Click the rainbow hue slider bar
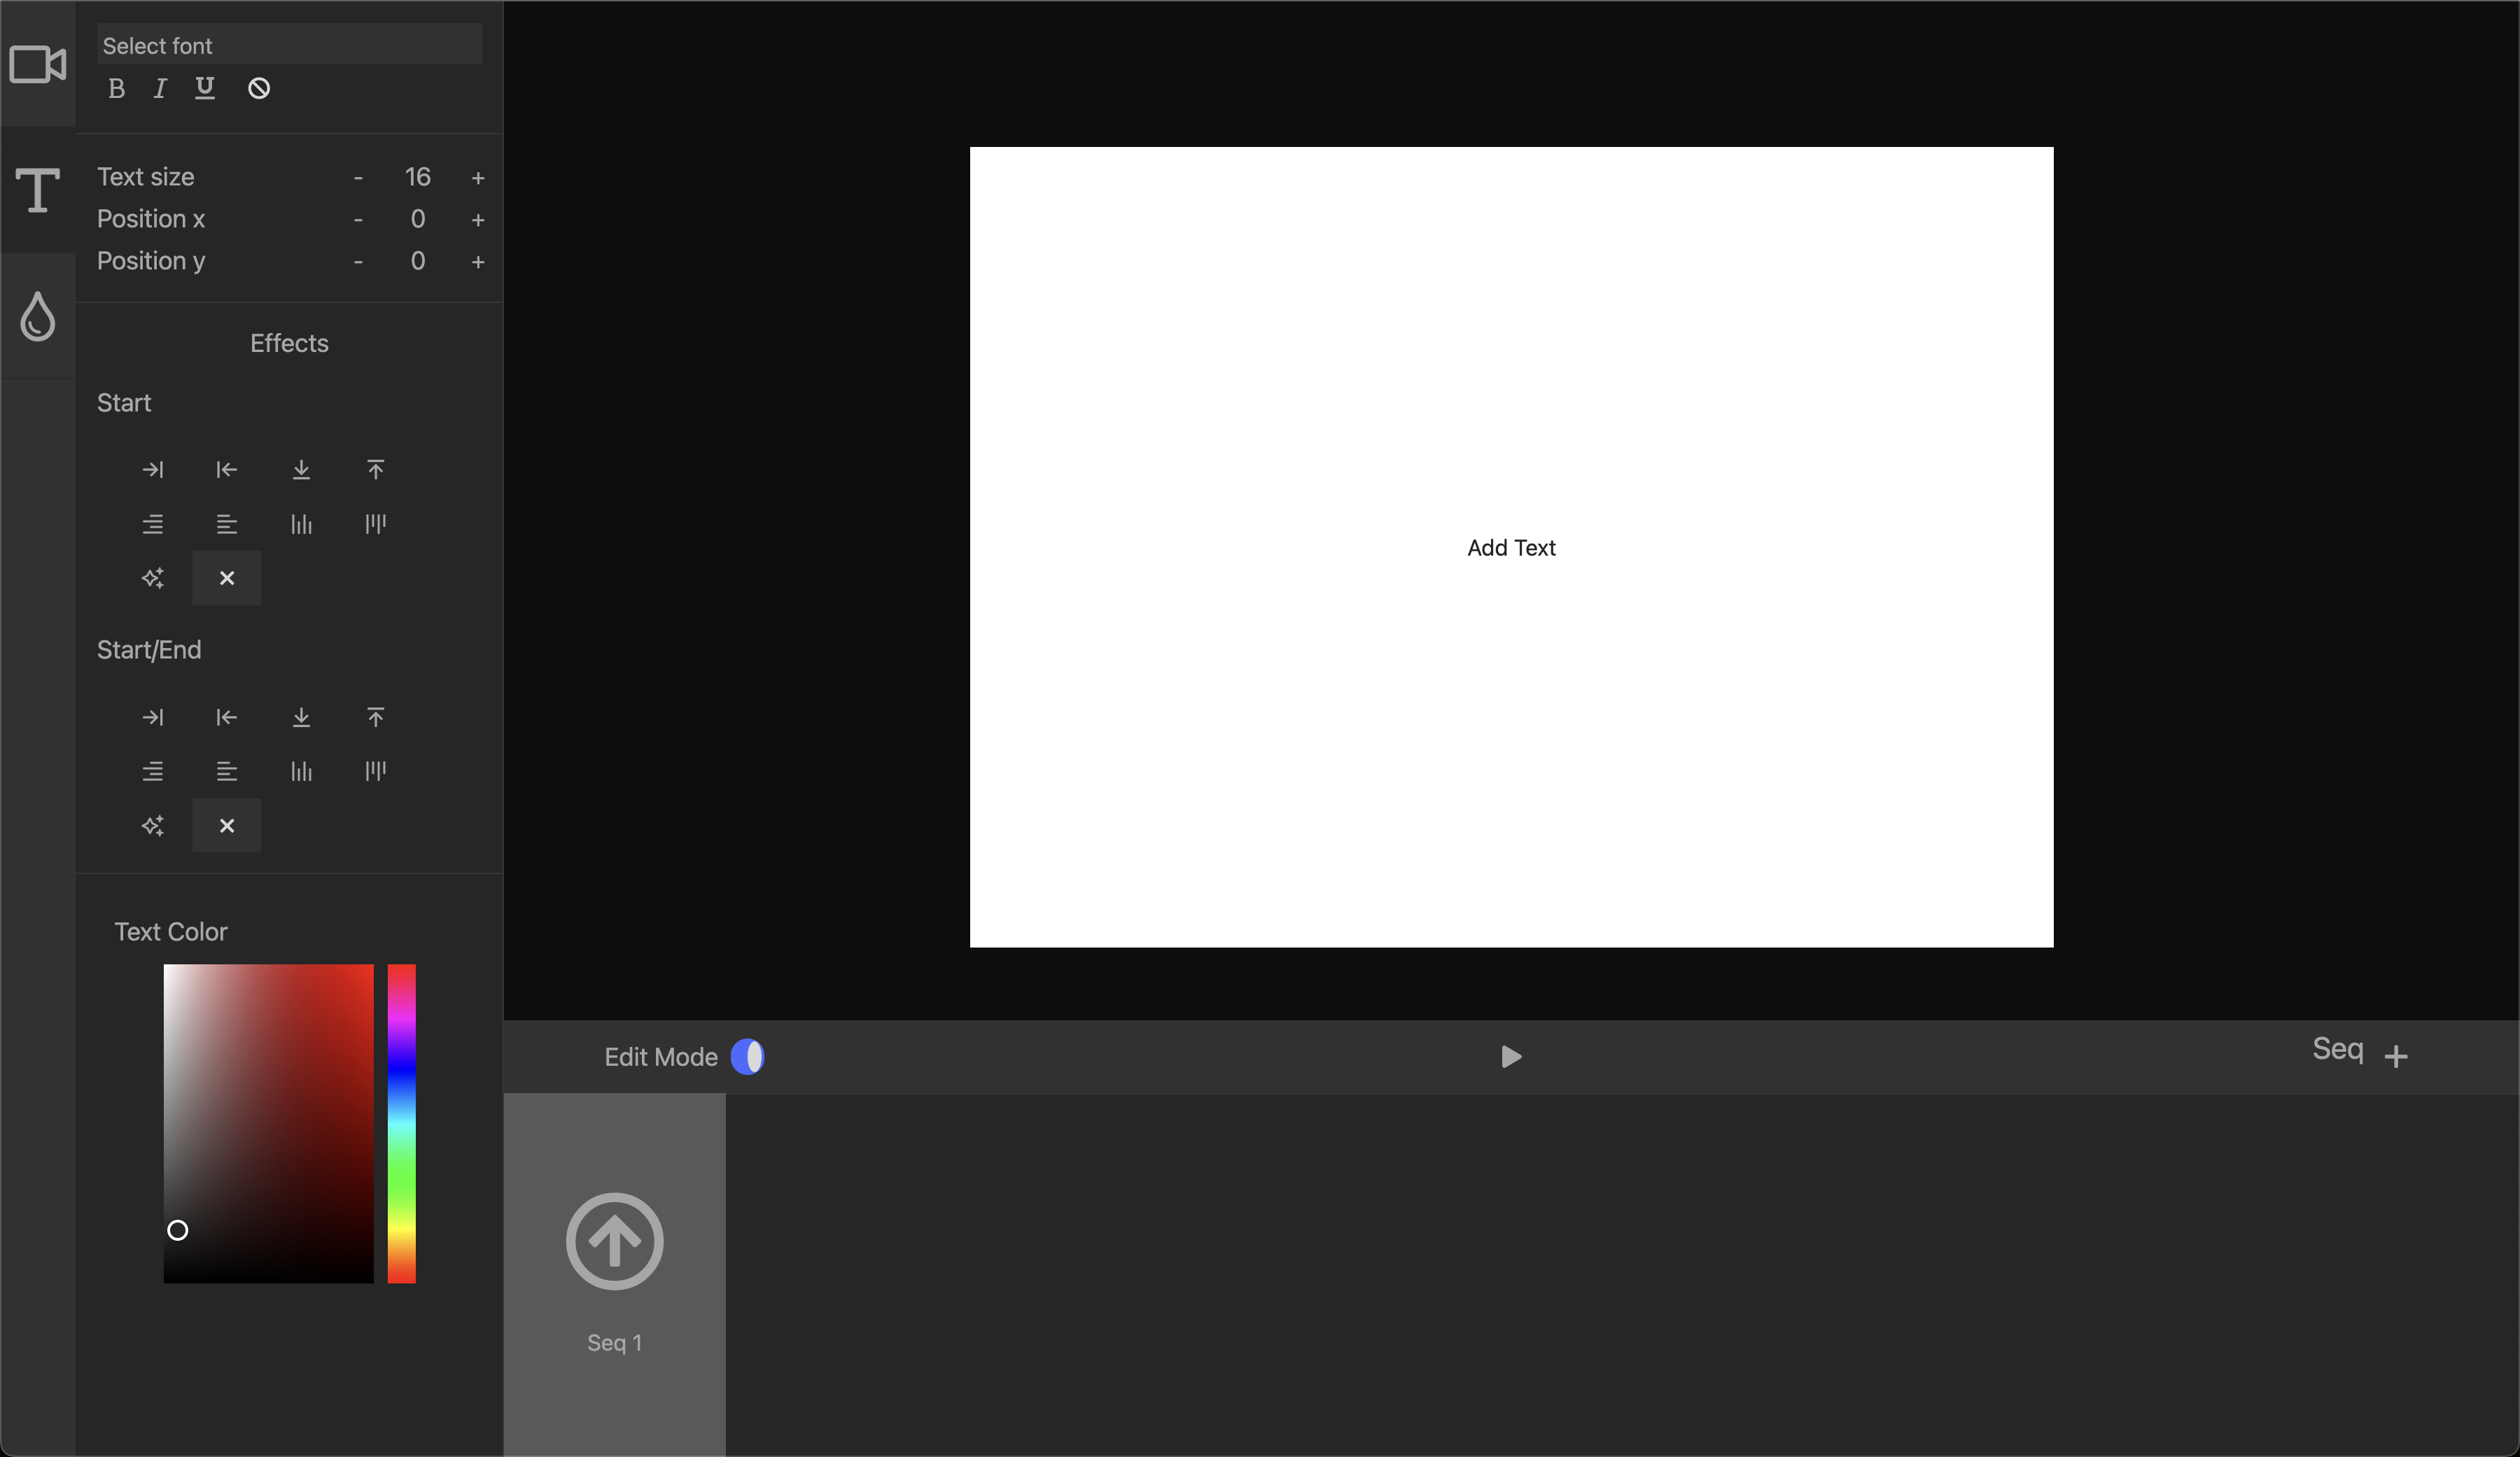The width and height of the screenshot is (2520, 1457). pyautogui.click(x=401, y=1123)
